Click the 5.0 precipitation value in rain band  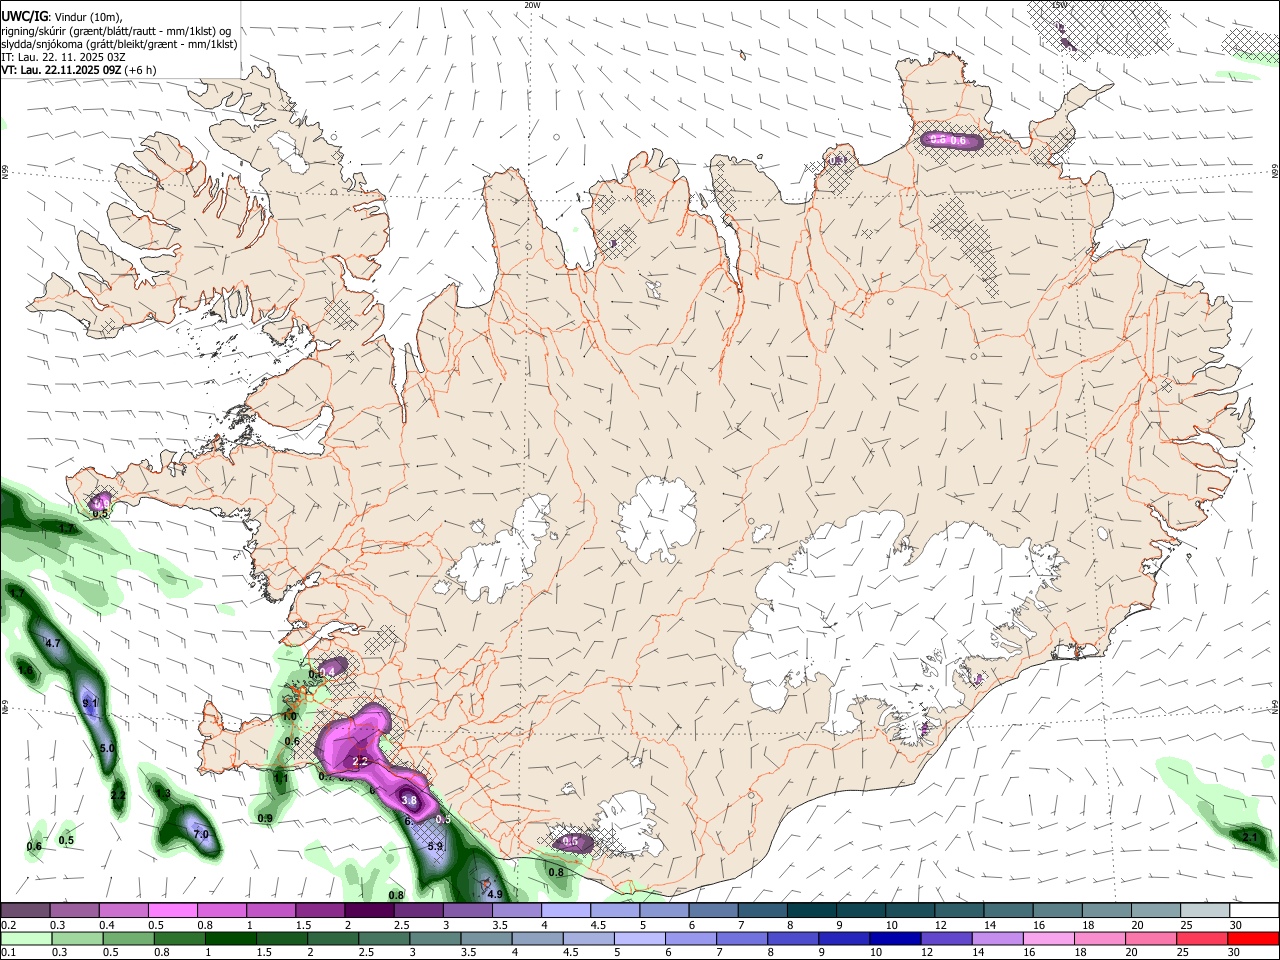108,748
